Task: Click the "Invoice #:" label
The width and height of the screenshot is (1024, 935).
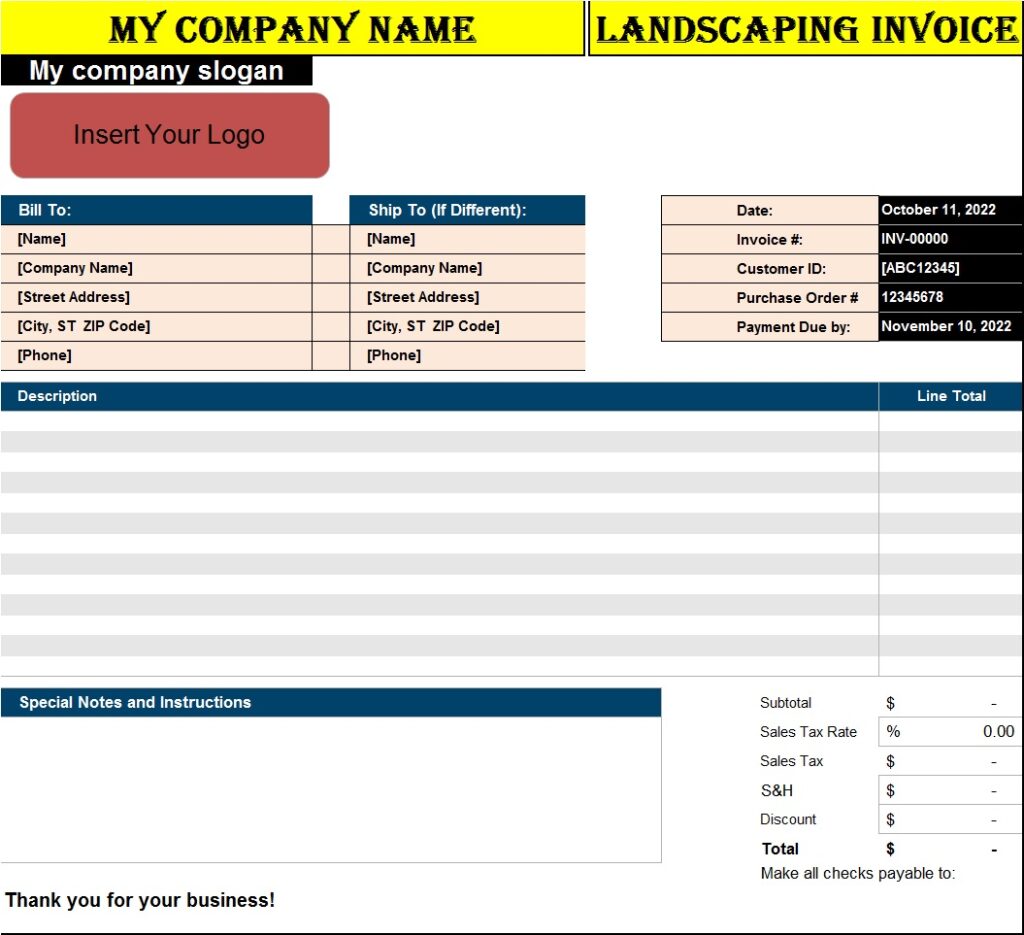Action: 769,240
